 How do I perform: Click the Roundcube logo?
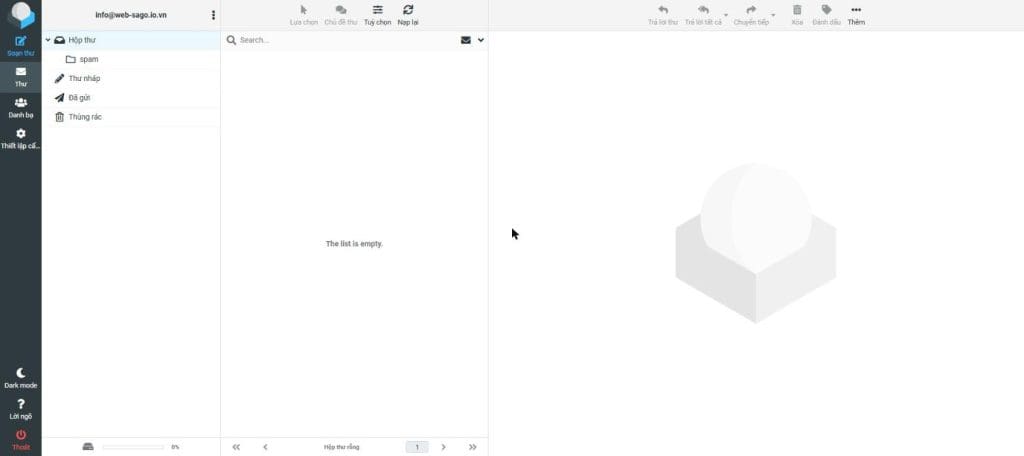[21, 14]
